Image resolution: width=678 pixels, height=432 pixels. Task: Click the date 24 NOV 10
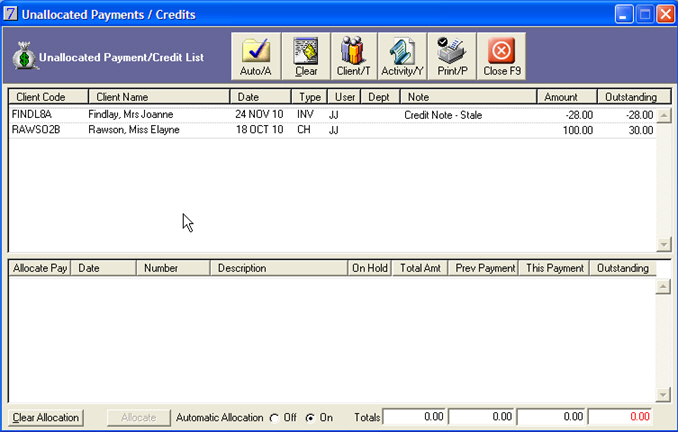pos(259,115)
